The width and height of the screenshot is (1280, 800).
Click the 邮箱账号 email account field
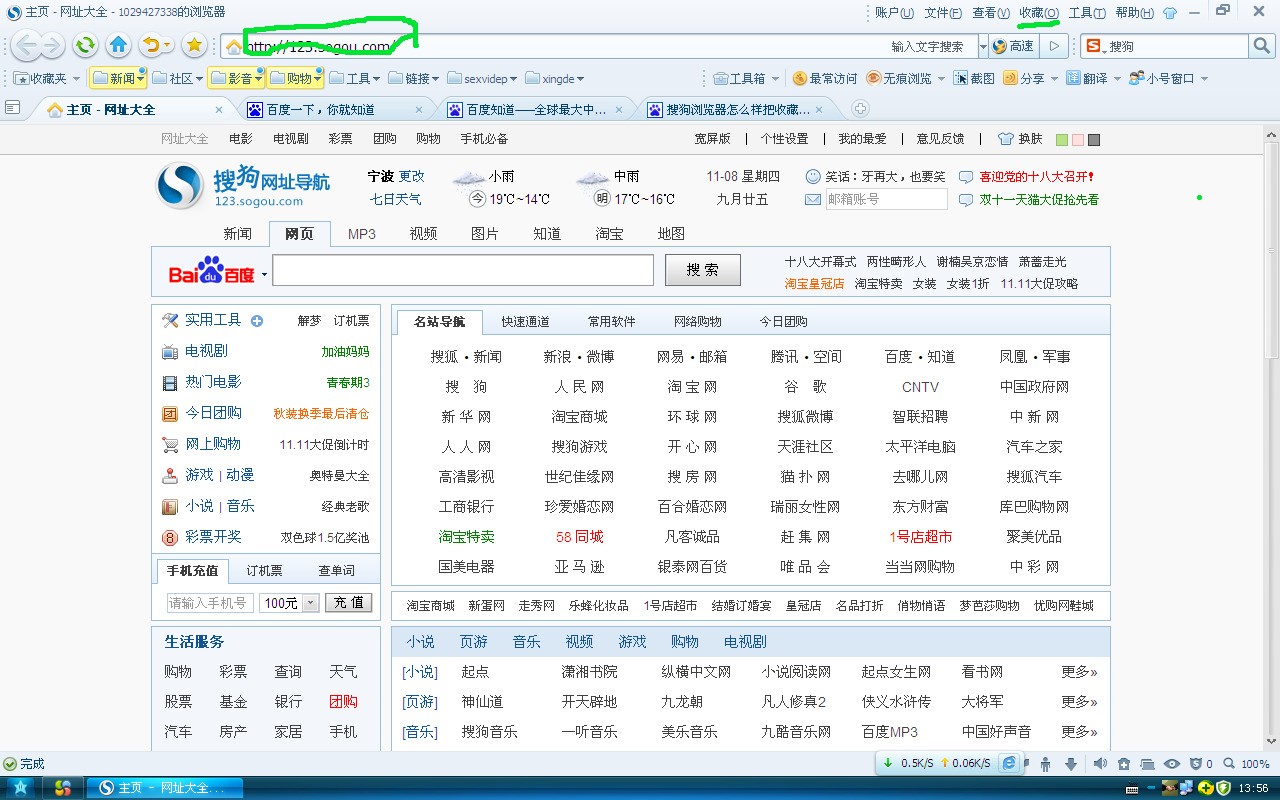886,199
